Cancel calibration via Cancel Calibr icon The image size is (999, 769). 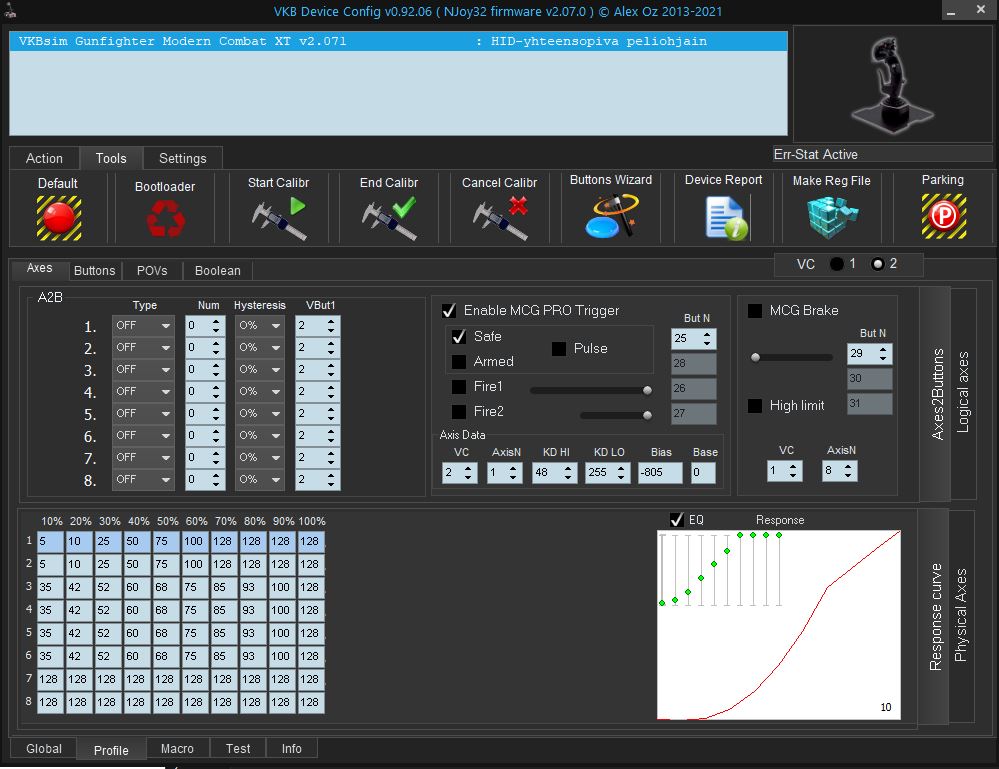click(x=500, y=217)
